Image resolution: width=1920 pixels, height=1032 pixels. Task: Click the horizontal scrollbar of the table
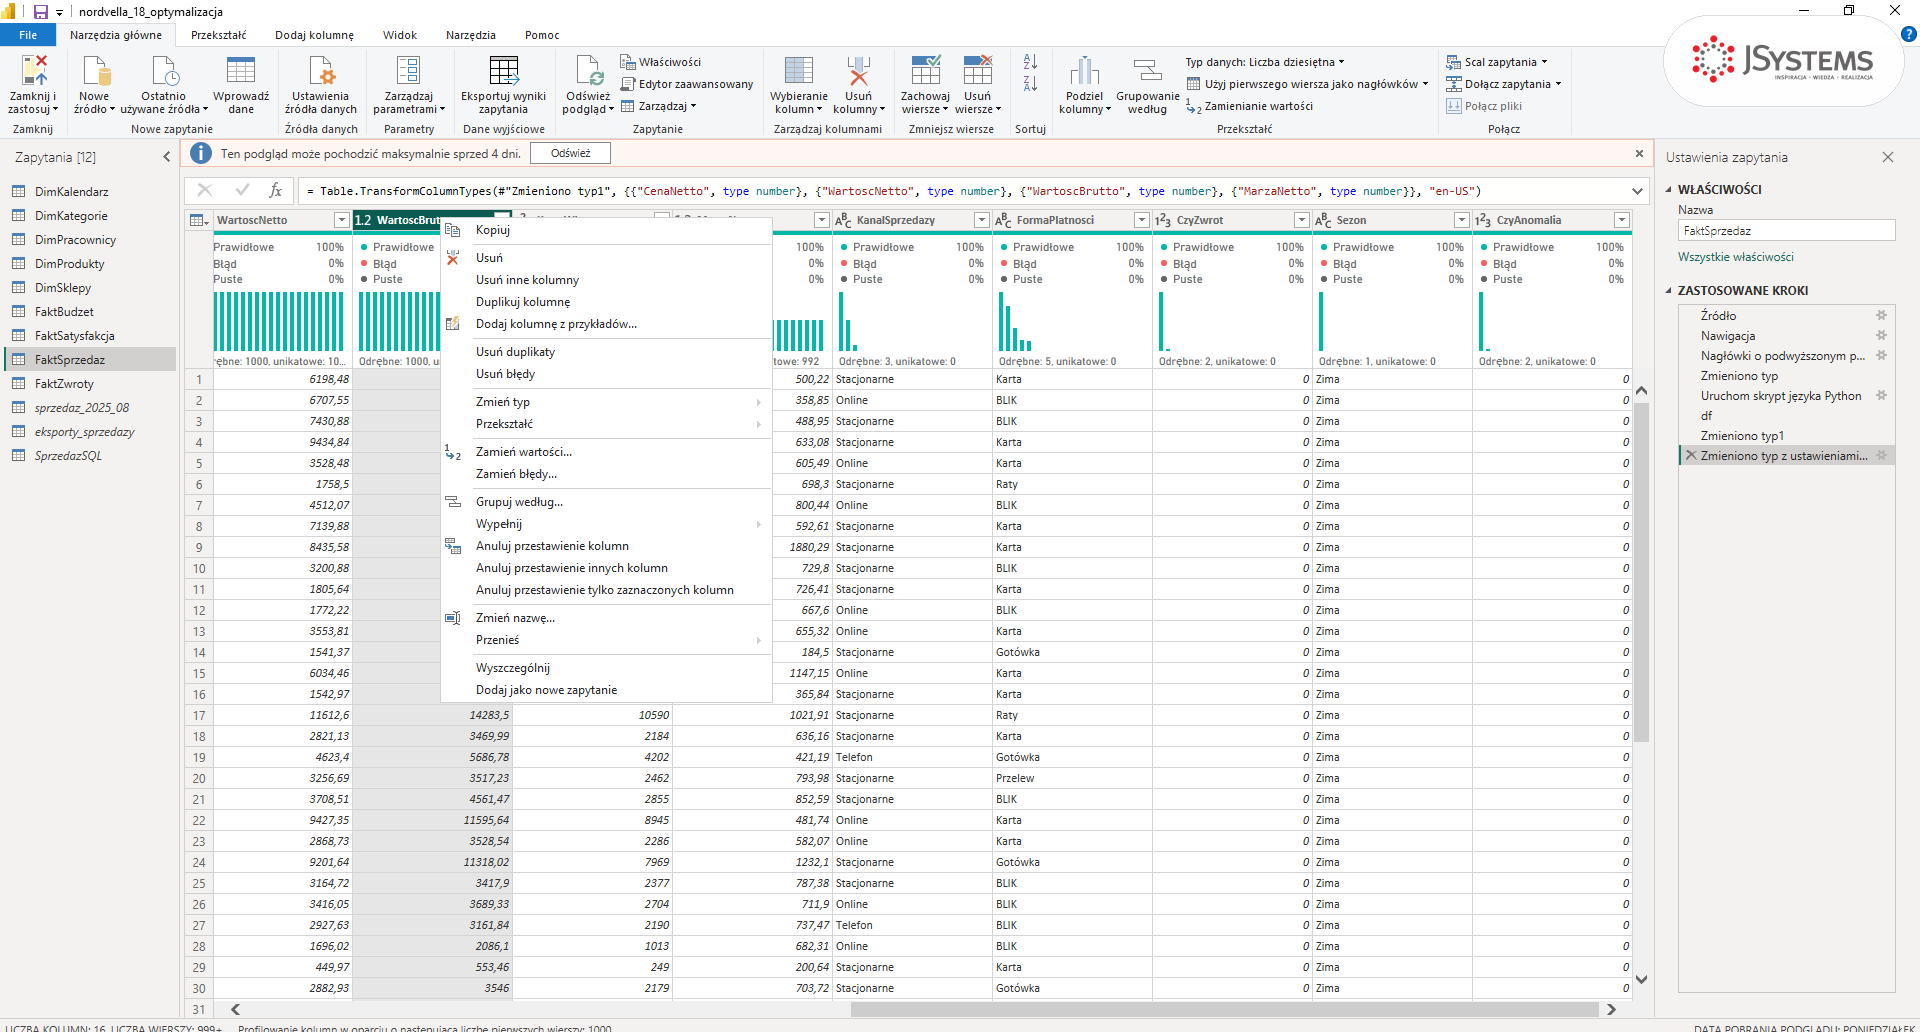(x=1225, y=1010)
